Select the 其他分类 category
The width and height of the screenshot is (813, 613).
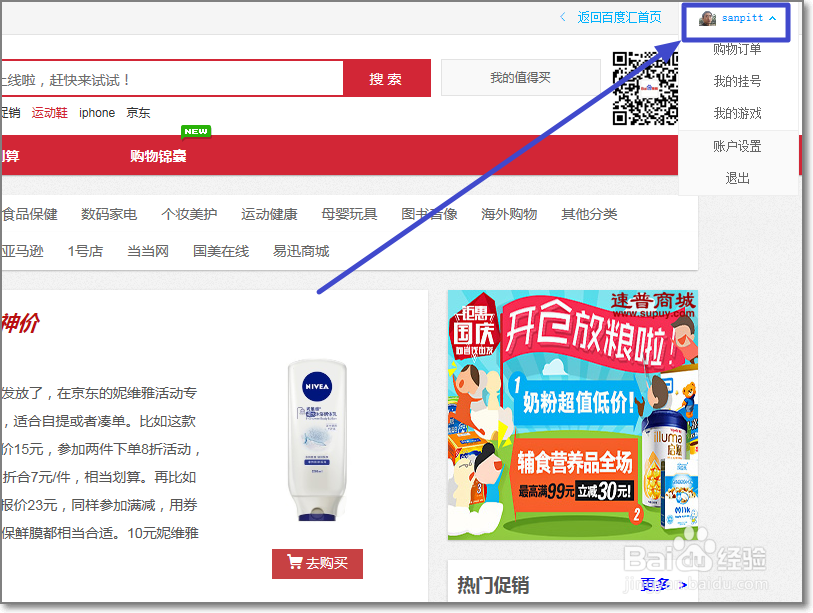click(x=589, y=214)
